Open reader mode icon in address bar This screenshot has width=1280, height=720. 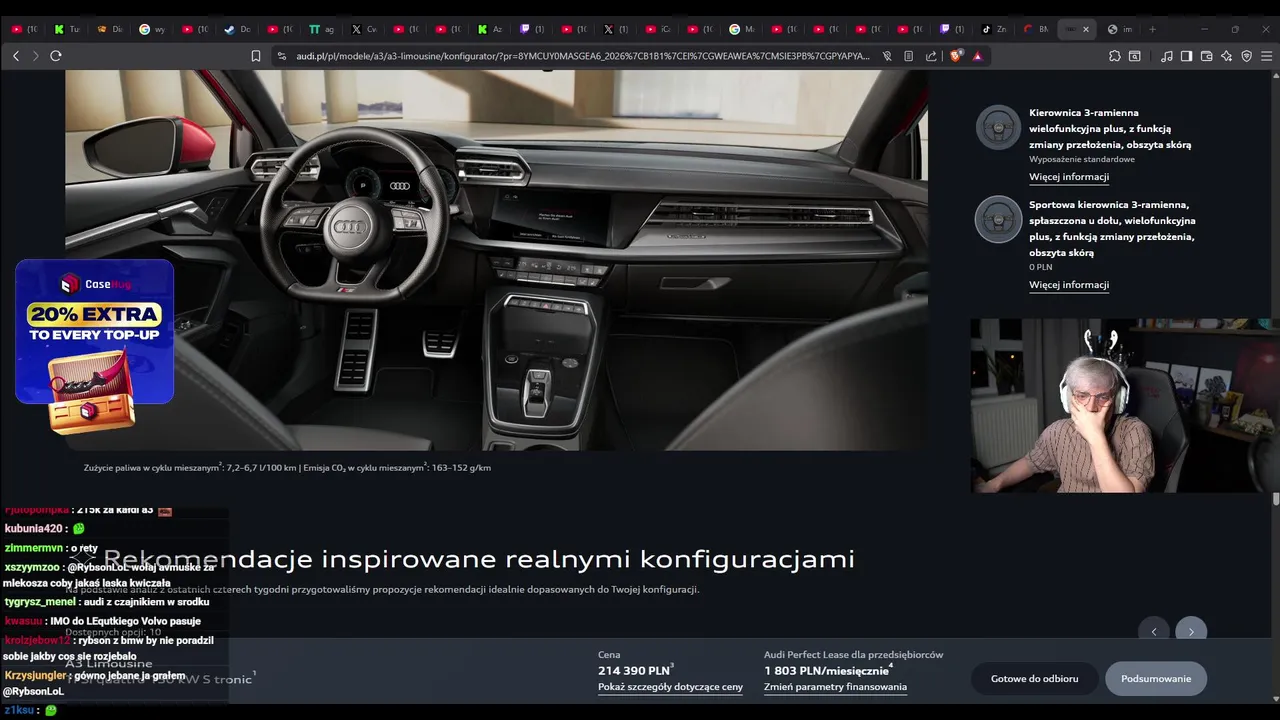click(909, 56)
